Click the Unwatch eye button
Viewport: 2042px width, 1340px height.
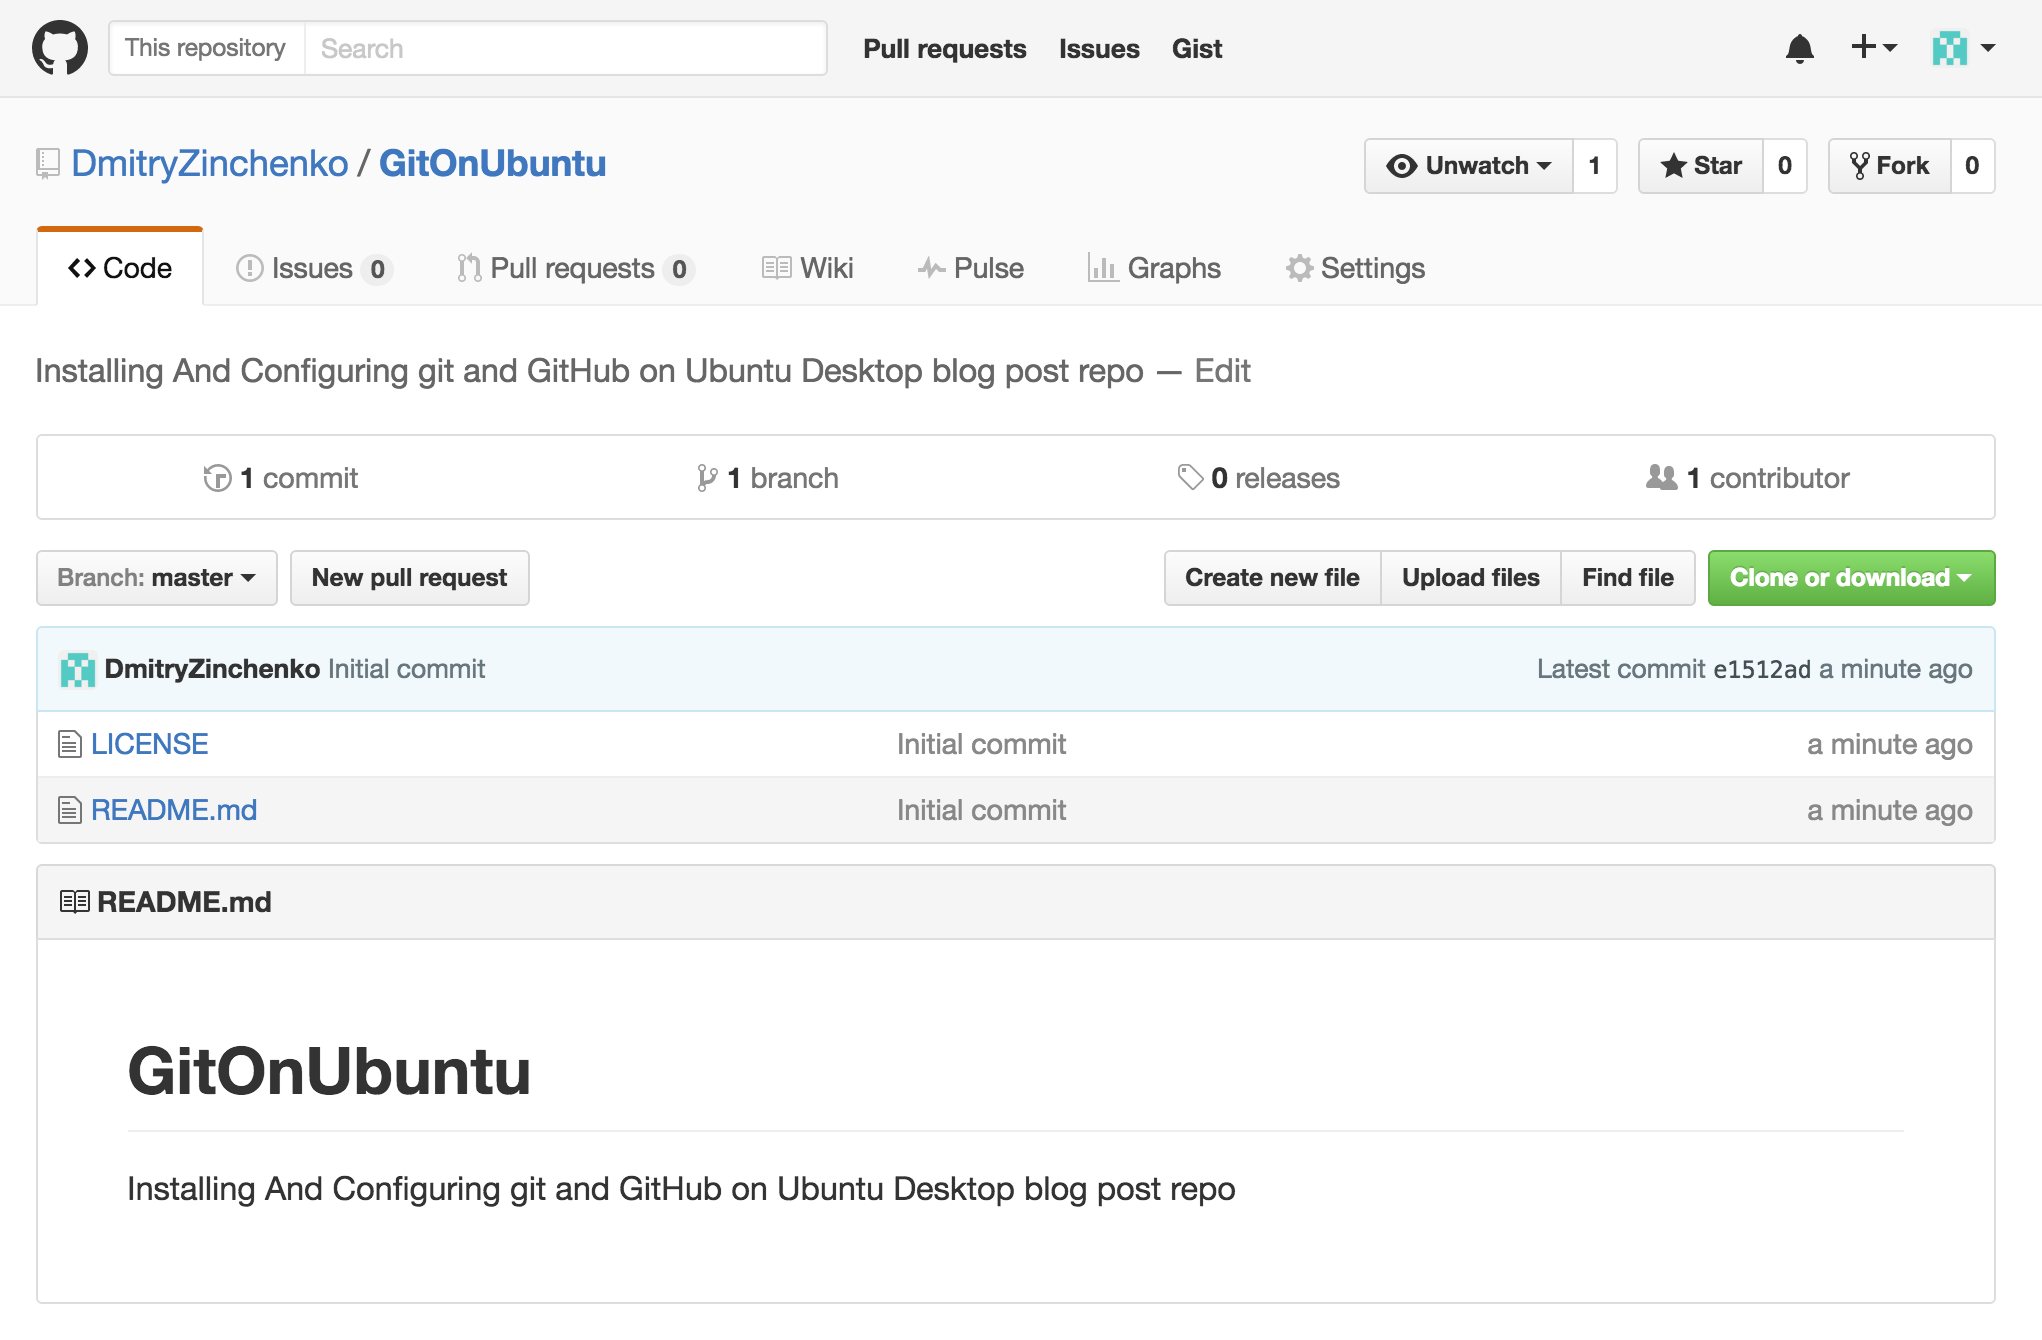(x=1468, y=166)
